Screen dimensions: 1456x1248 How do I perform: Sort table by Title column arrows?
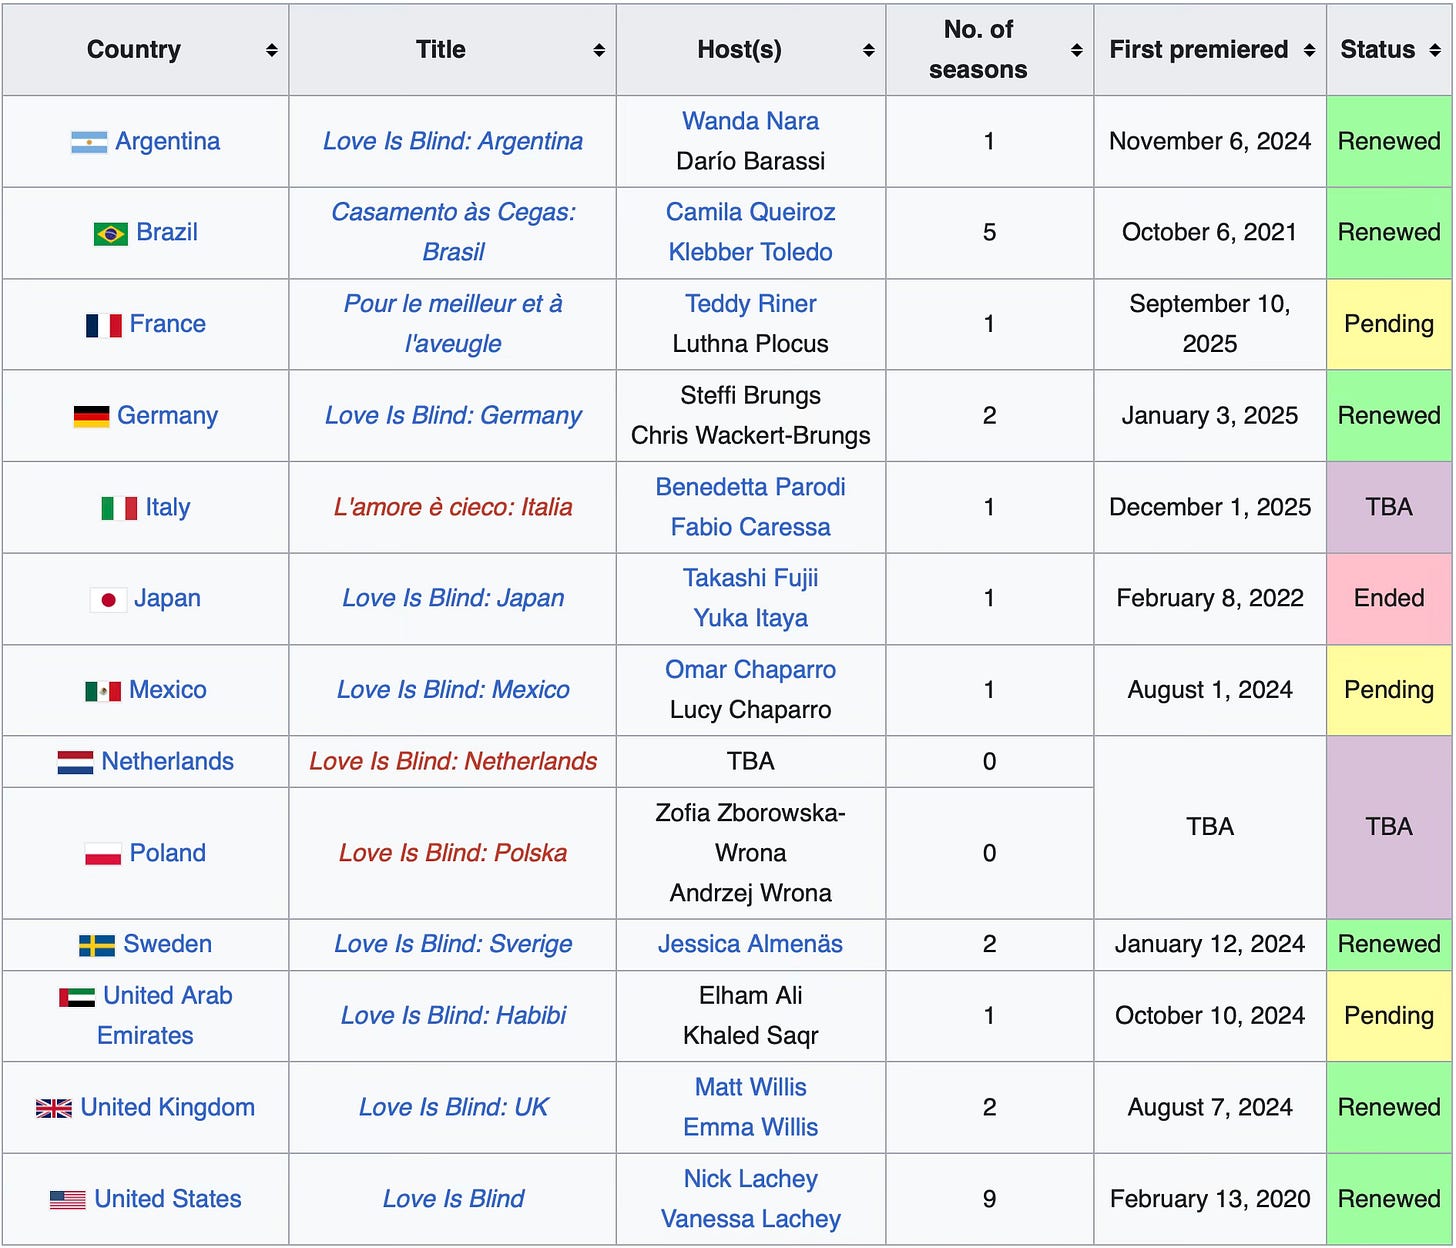point(598,50)
